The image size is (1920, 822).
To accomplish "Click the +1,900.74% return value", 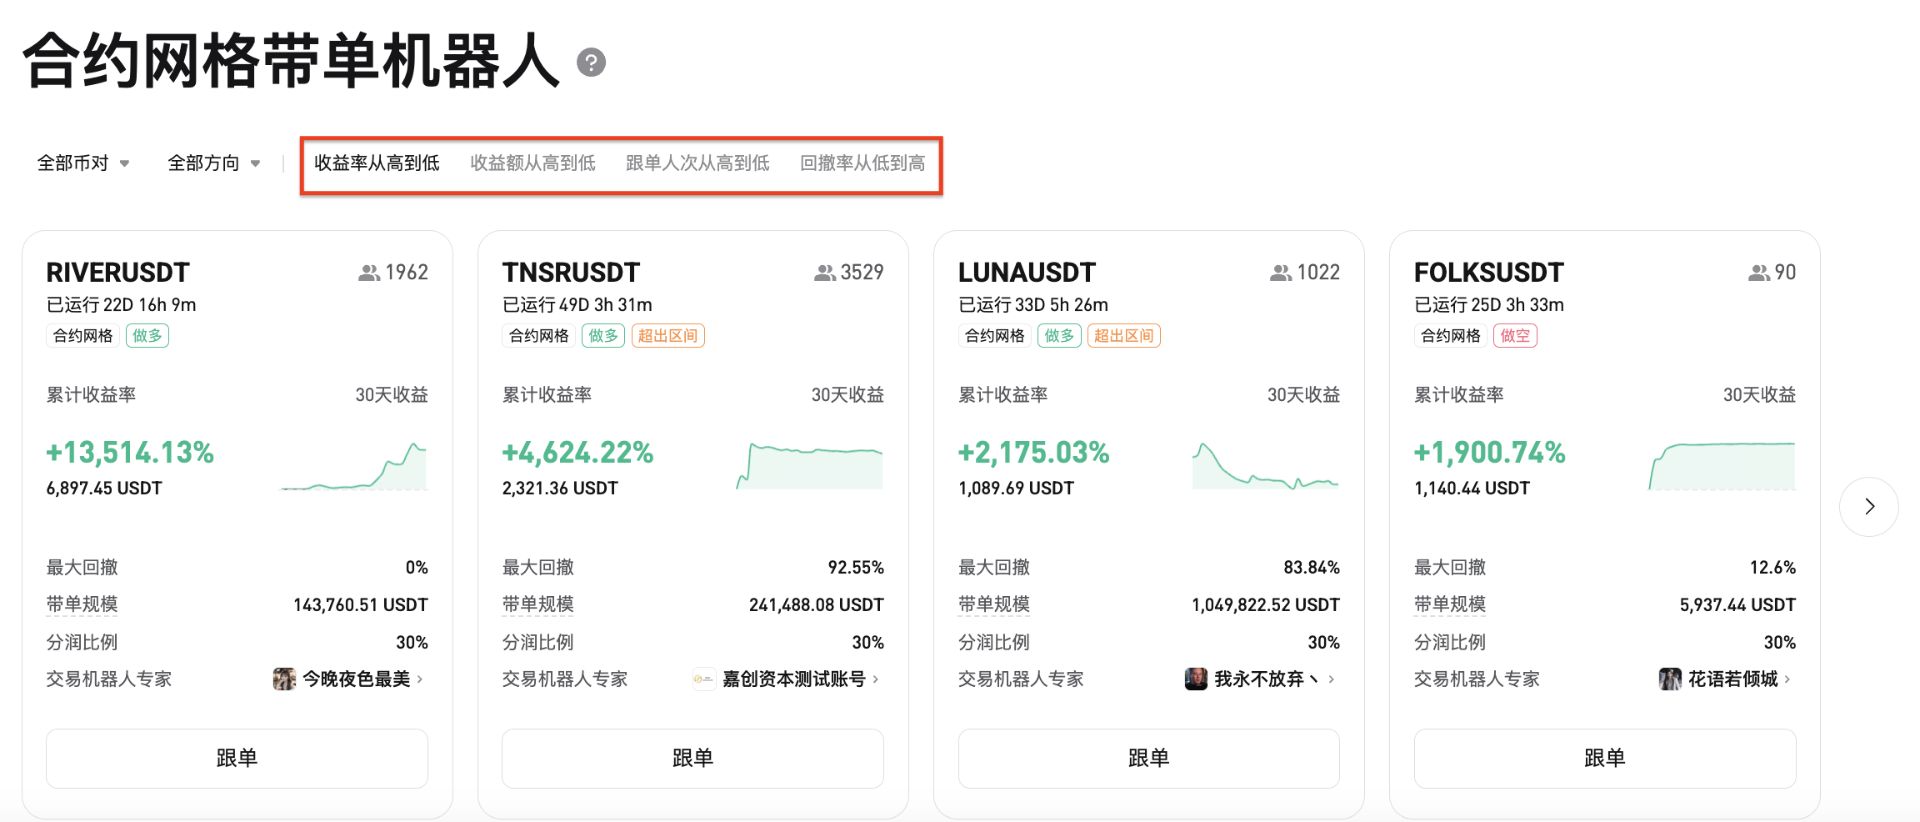I will 1490,453.
